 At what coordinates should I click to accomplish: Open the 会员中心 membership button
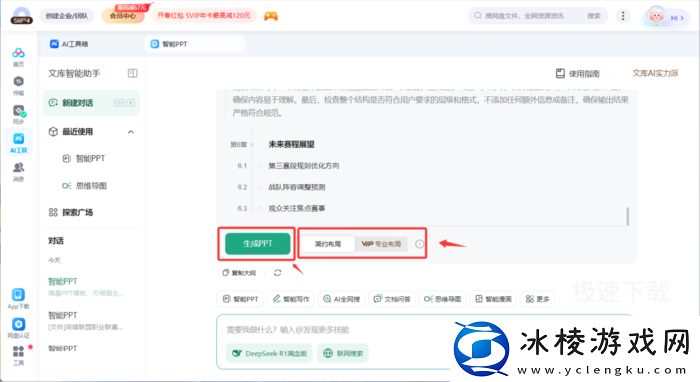coord(123,16)
